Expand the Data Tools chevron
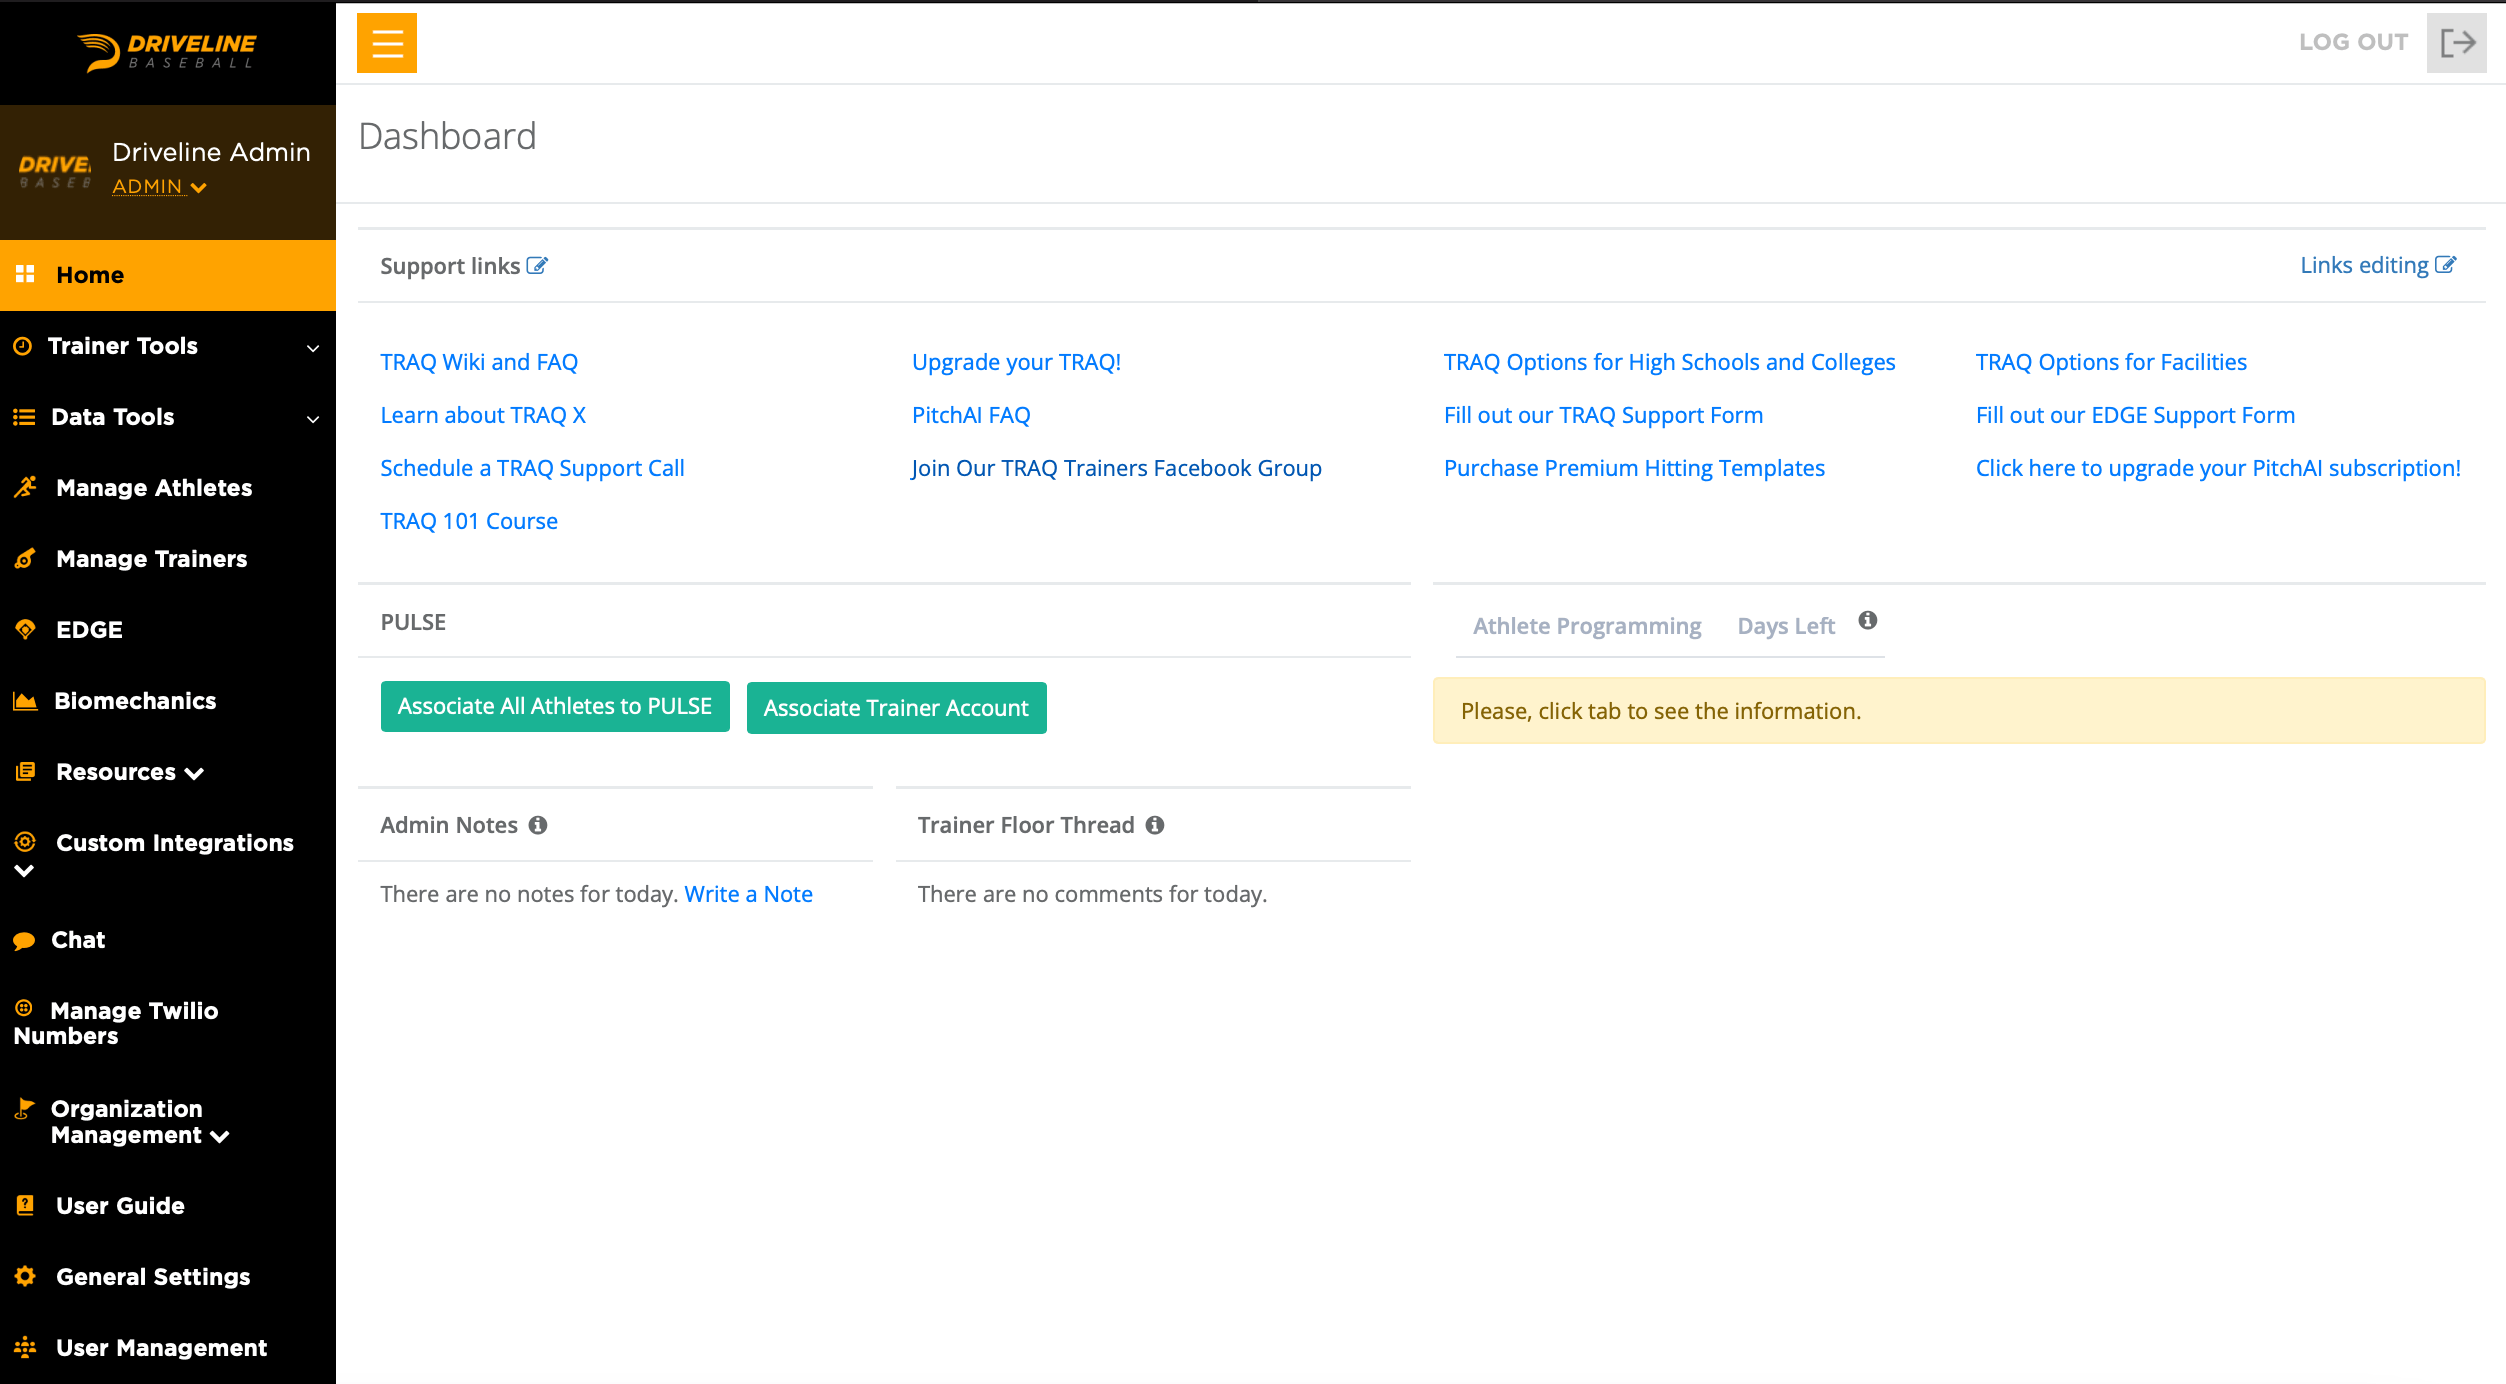Screen dimensions: 2506x1384 tap(313, 418)
